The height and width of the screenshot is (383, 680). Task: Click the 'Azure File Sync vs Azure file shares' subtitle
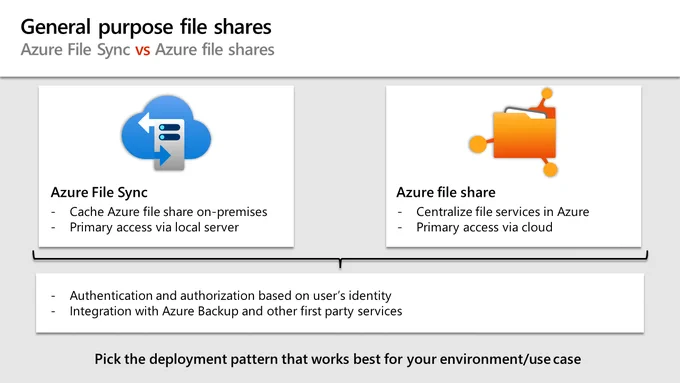pos(147,49)
